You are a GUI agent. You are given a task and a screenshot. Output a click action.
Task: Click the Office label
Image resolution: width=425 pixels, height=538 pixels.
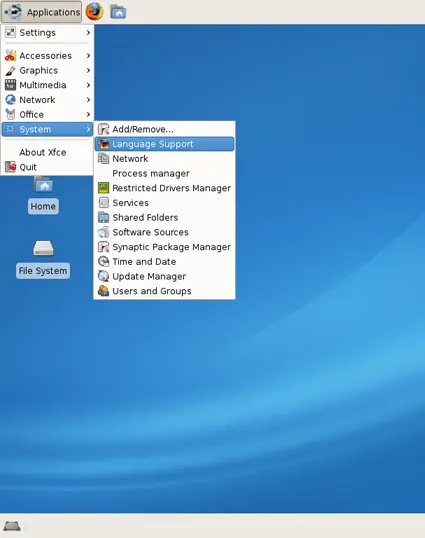tap(32, 115)
